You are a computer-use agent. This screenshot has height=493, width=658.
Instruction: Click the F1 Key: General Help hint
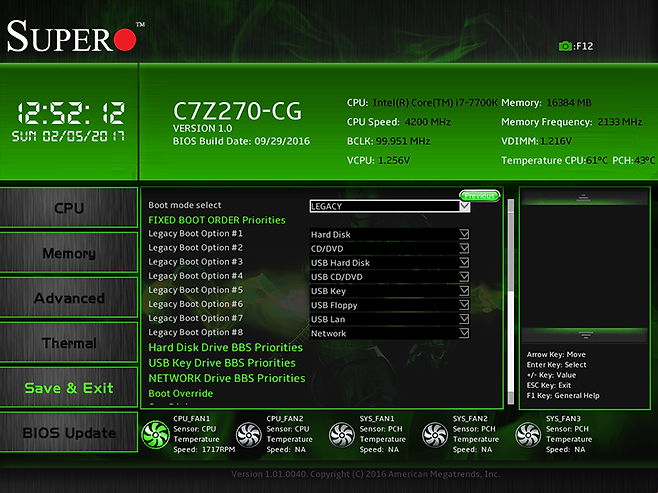pyautogui.click(x=563, y=395)
